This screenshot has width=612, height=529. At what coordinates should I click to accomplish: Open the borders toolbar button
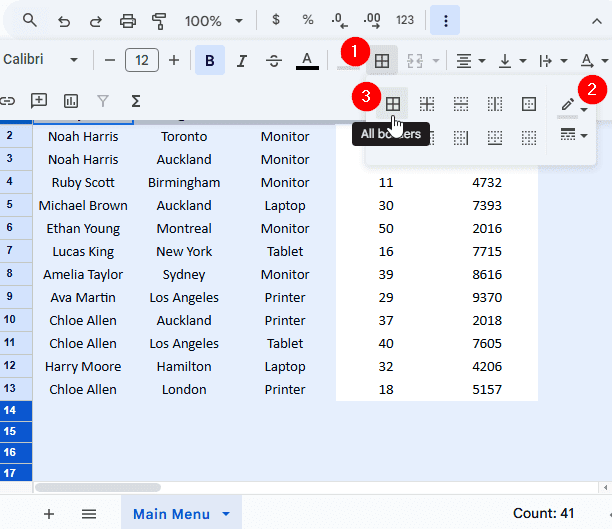pos(382,61)
